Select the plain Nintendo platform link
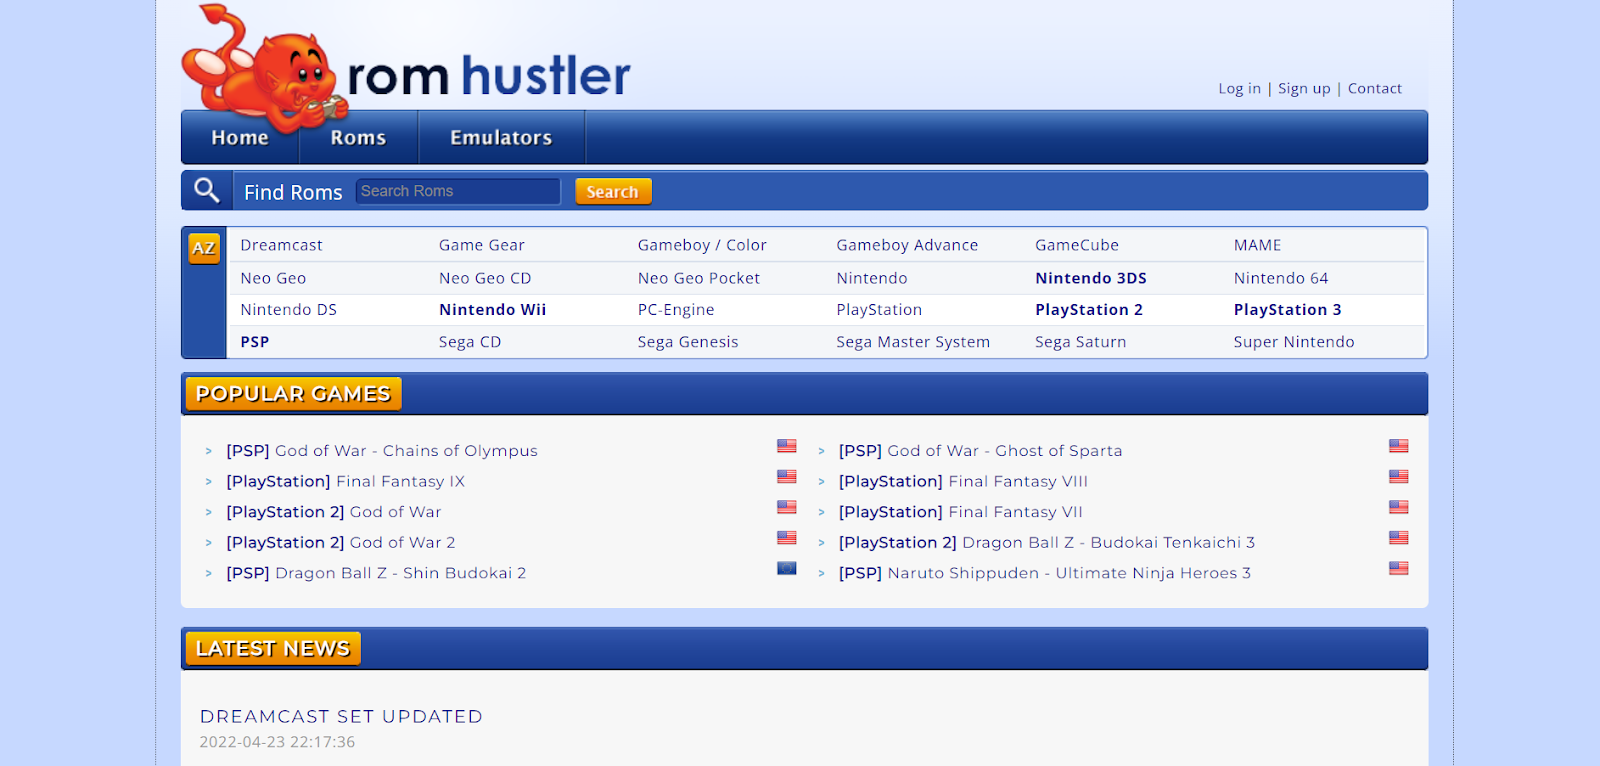 pos(872,278)
